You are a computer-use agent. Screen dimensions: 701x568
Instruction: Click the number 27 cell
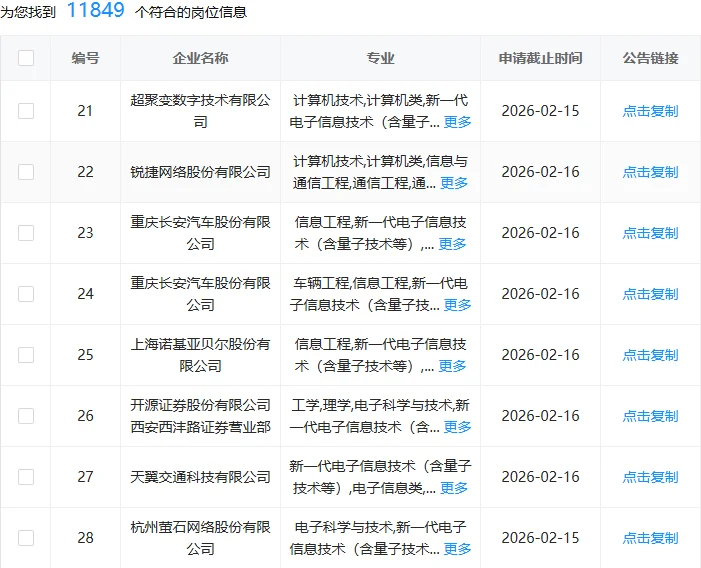(x=85, y=477)
